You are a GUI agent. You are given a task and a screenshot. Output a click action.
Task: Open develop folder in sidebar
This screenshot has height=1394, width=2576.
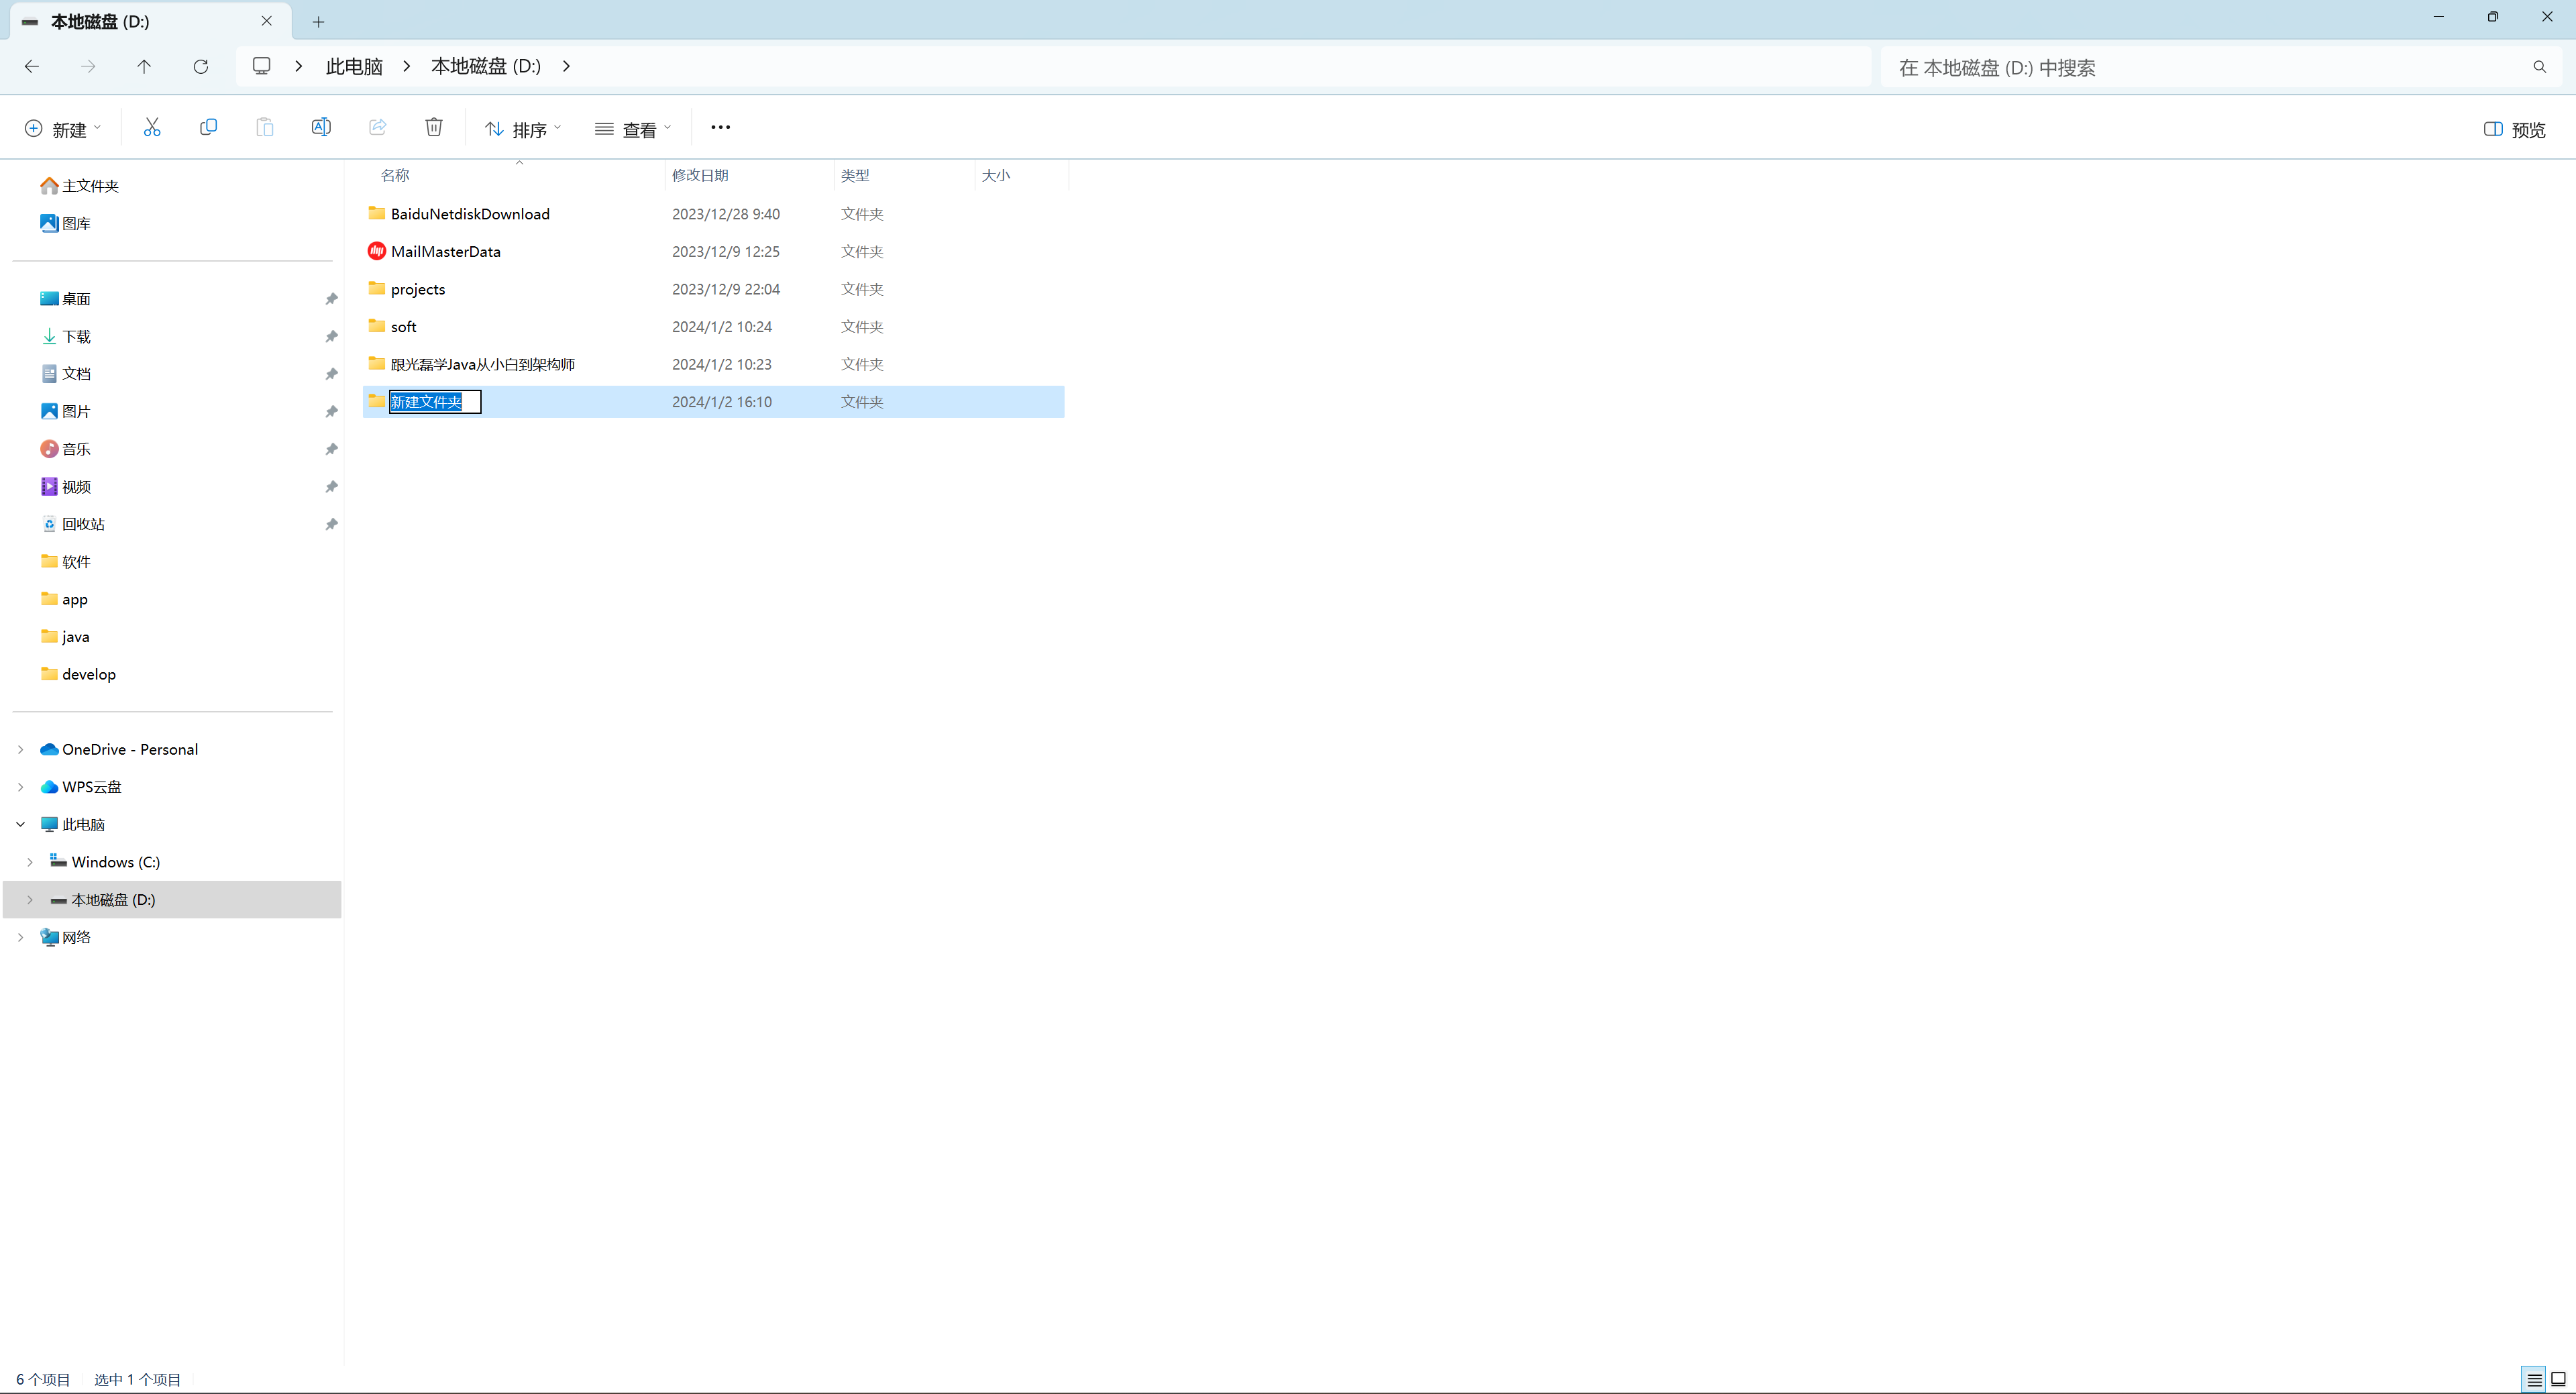click(78, 675)
